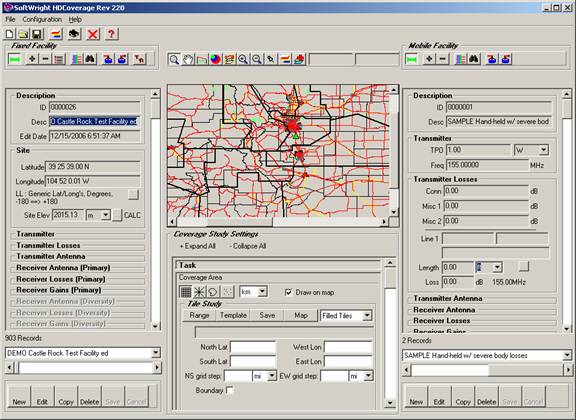The image size is (576, 420).
Task: Toggle the Draw on map checkbox
Action: coord(288,292)
